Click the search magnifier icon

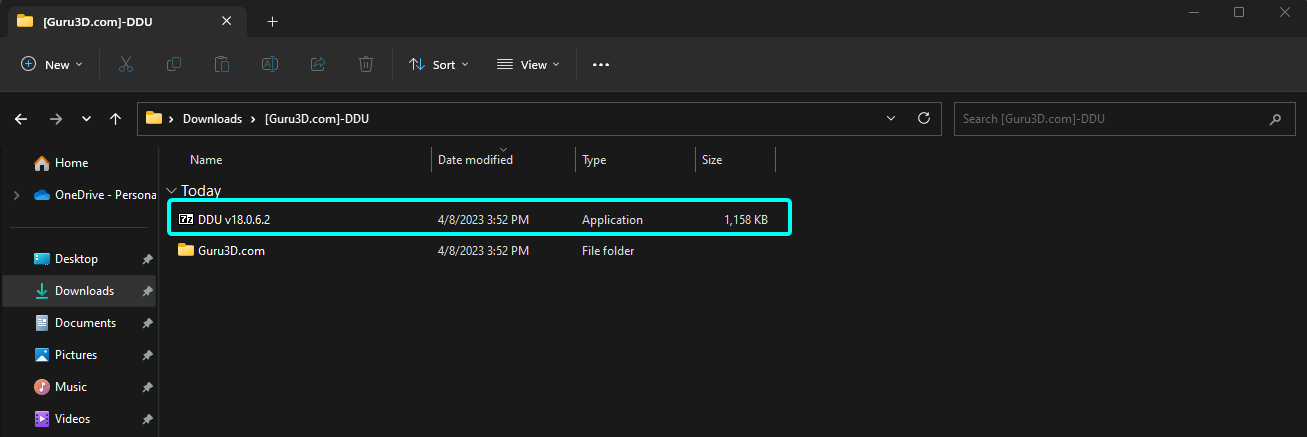[x=1275, y=119]
